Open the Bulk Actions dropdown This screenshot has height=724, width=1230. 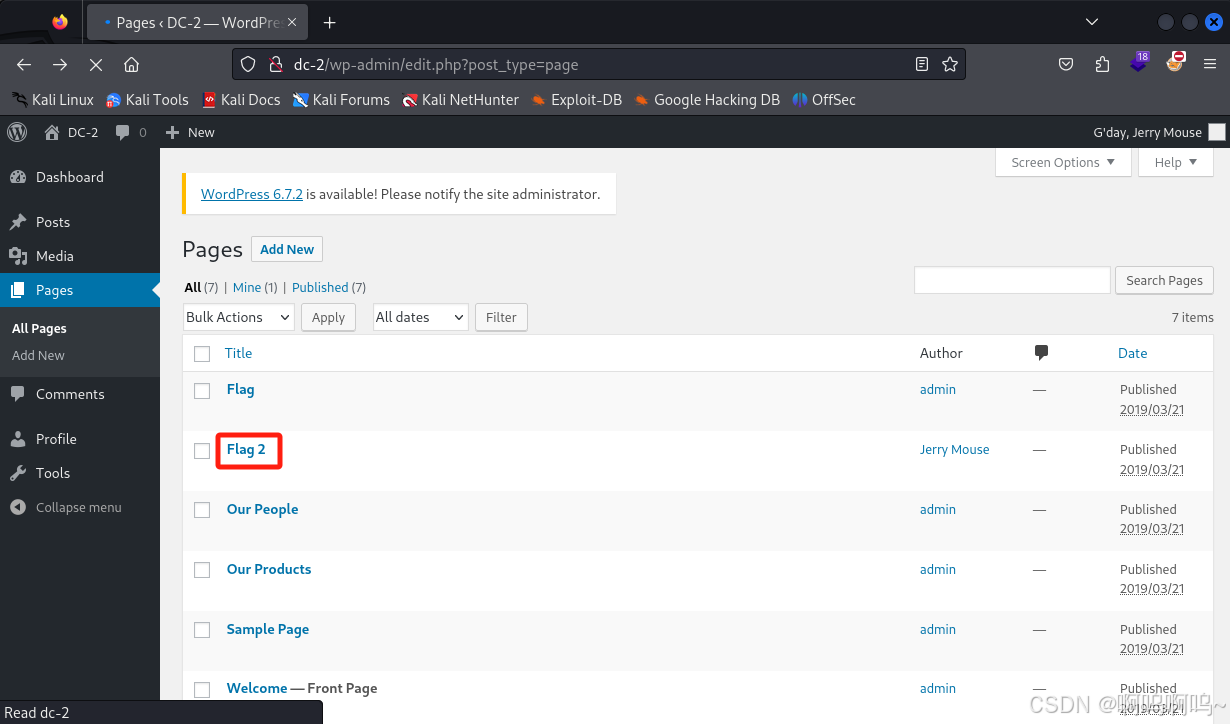[x=239, y=317]
